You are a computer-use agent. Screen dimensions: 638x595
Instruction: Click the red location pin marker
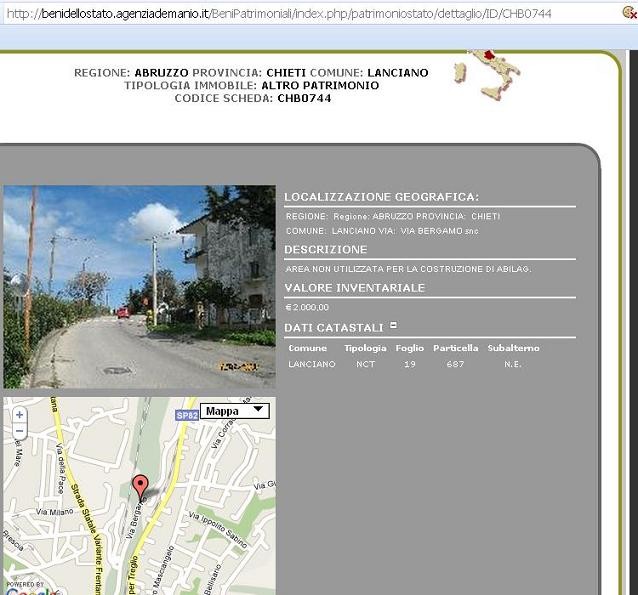[141, 486]
